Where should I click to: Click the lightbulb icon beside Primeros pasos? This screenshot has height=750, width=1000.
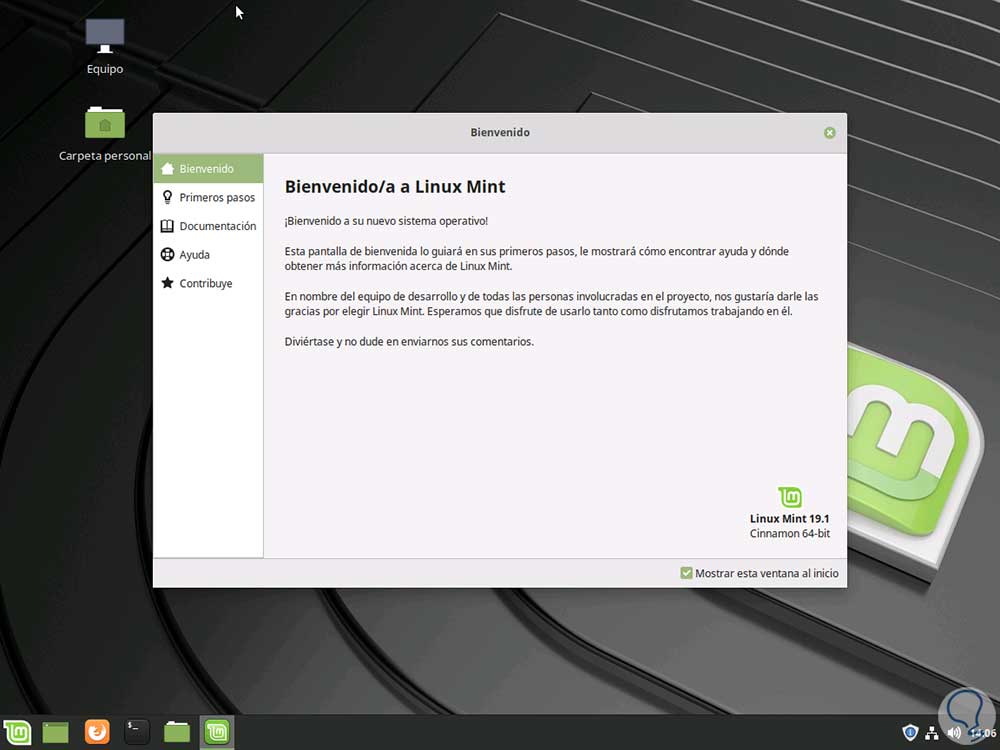pos(167,197)
